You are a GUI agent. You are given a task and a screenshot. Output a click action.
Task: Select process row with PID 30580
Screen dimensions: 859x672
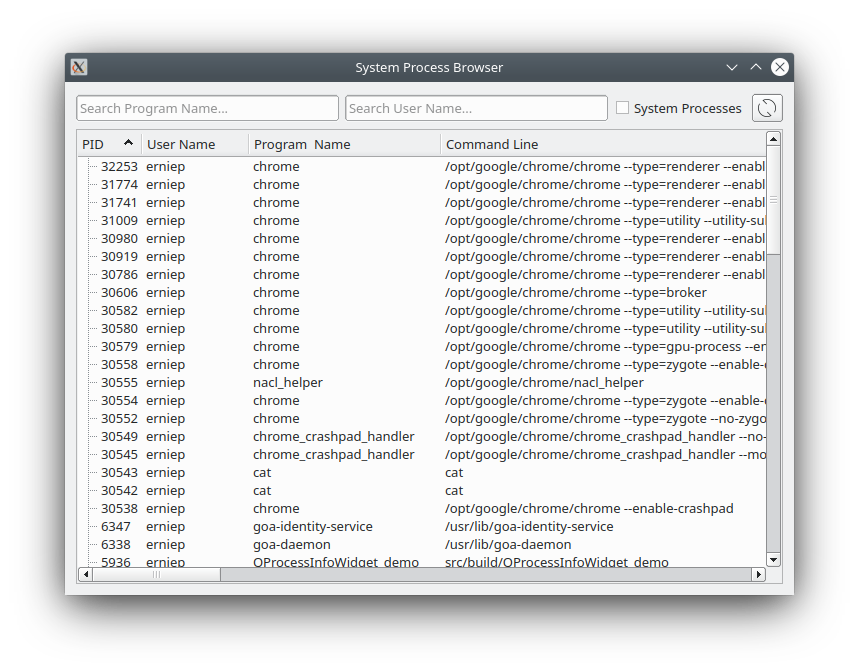(422, 329)
